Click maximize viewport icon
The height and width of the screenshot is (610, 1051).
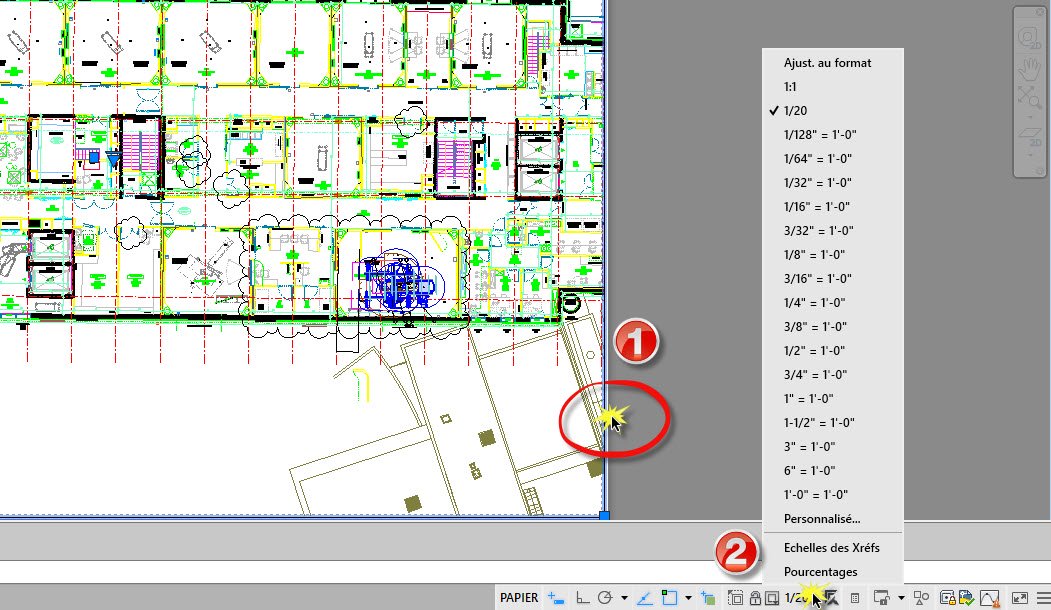tap(735, 598)
